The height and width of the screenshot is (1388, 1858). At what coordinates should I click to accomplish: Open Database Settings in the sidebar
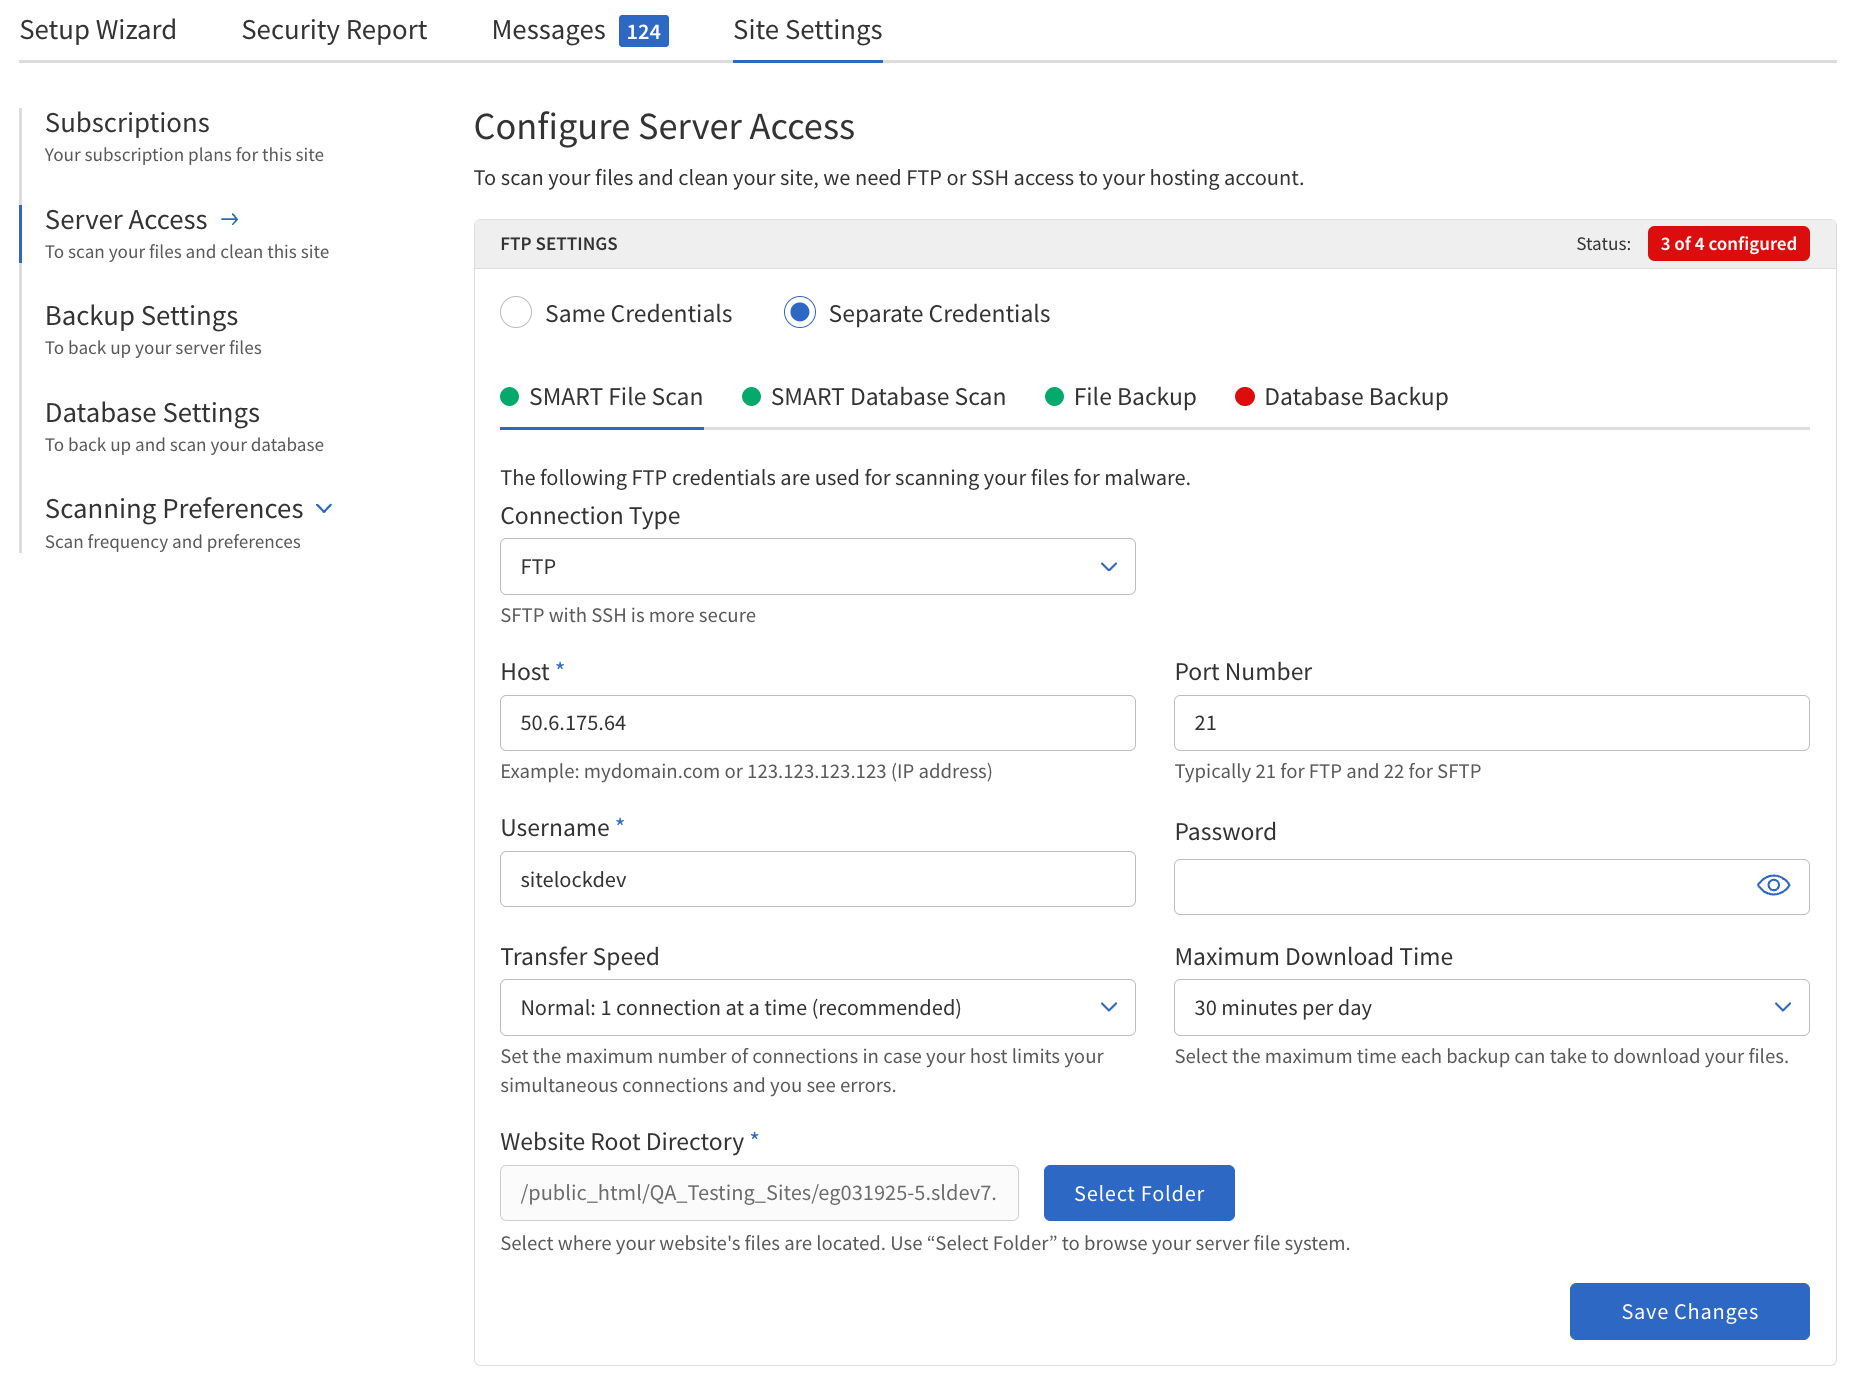tap(152, 412)
